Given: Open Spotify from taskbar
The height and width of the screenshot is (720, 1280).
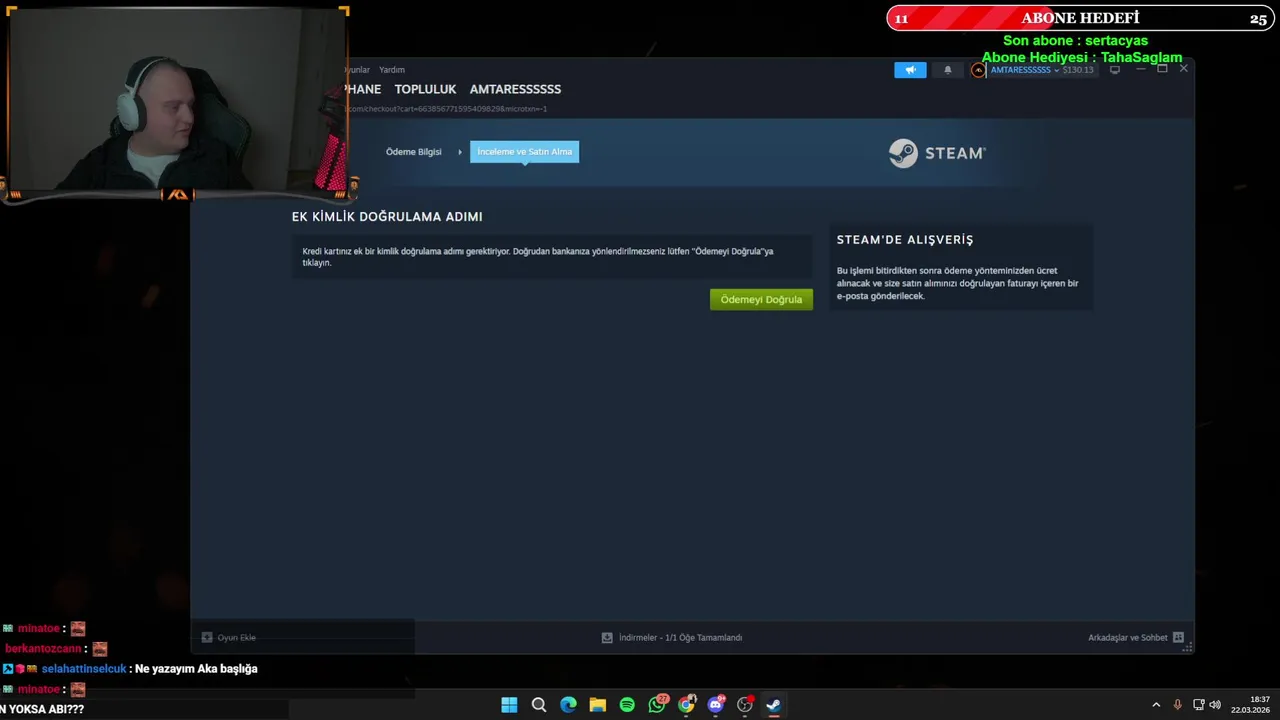Looking at the screenshot, I should point(627,705).
